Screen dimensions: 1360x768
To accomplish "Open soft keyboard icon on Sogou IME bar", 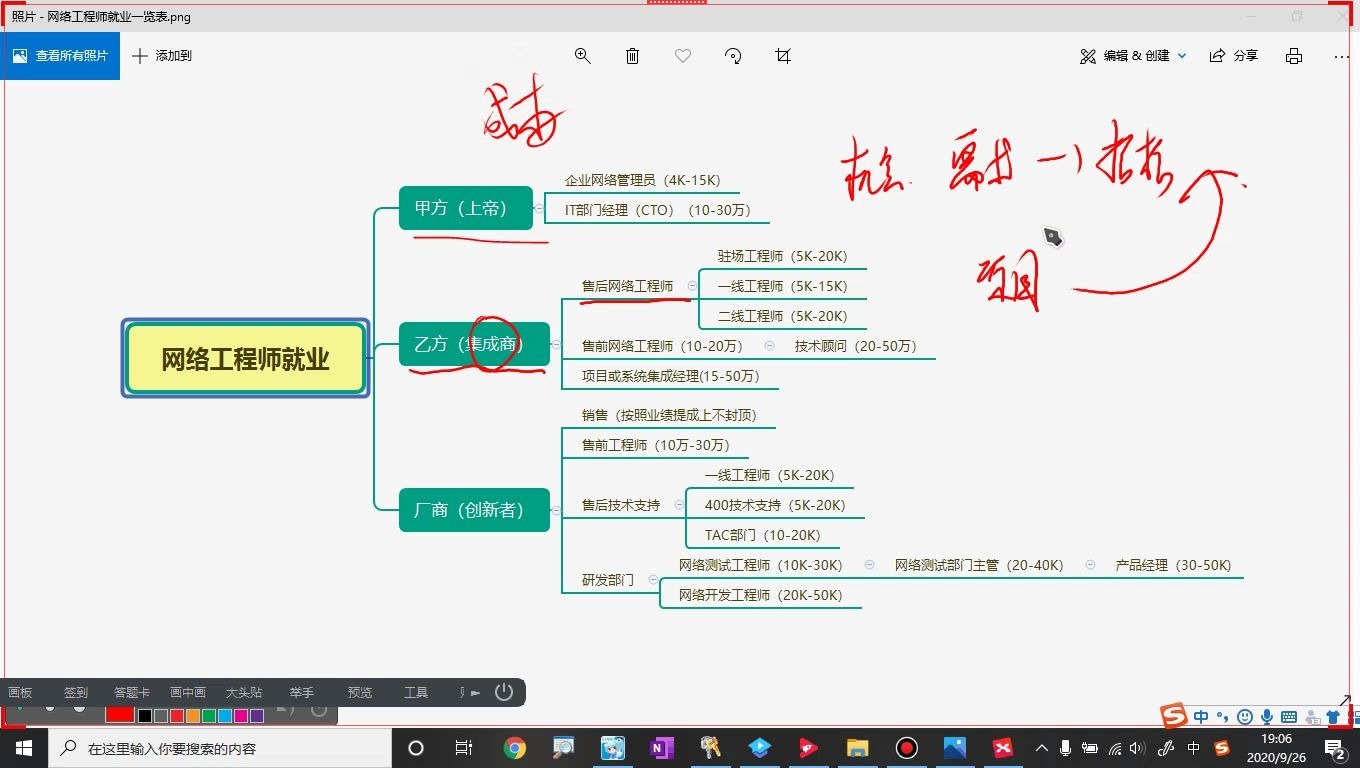I will [x=1289, y=716].
